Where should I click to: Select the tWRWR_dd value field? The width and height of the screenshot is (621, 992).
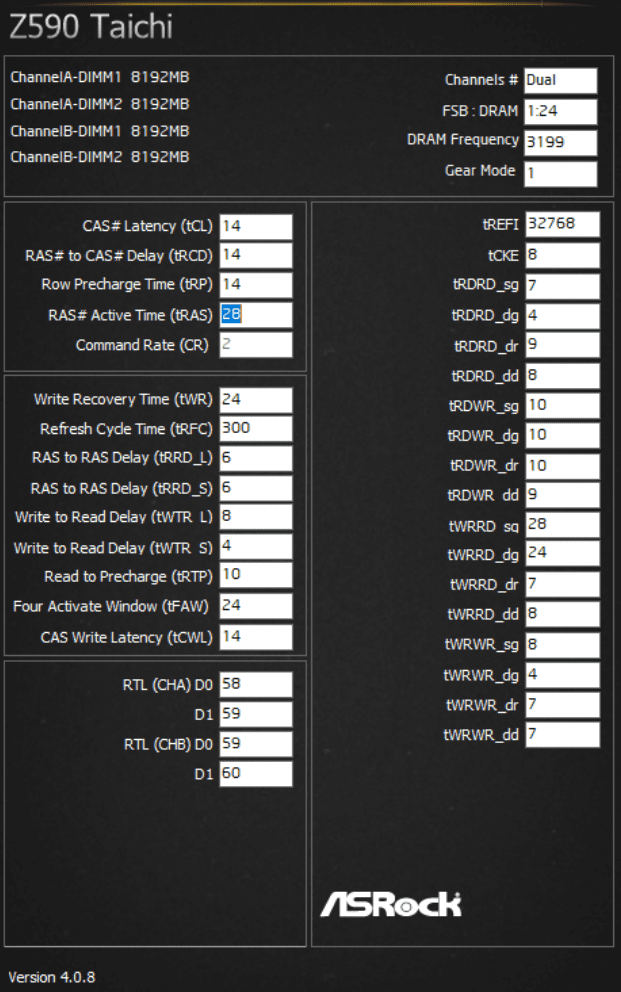point(563,735)
